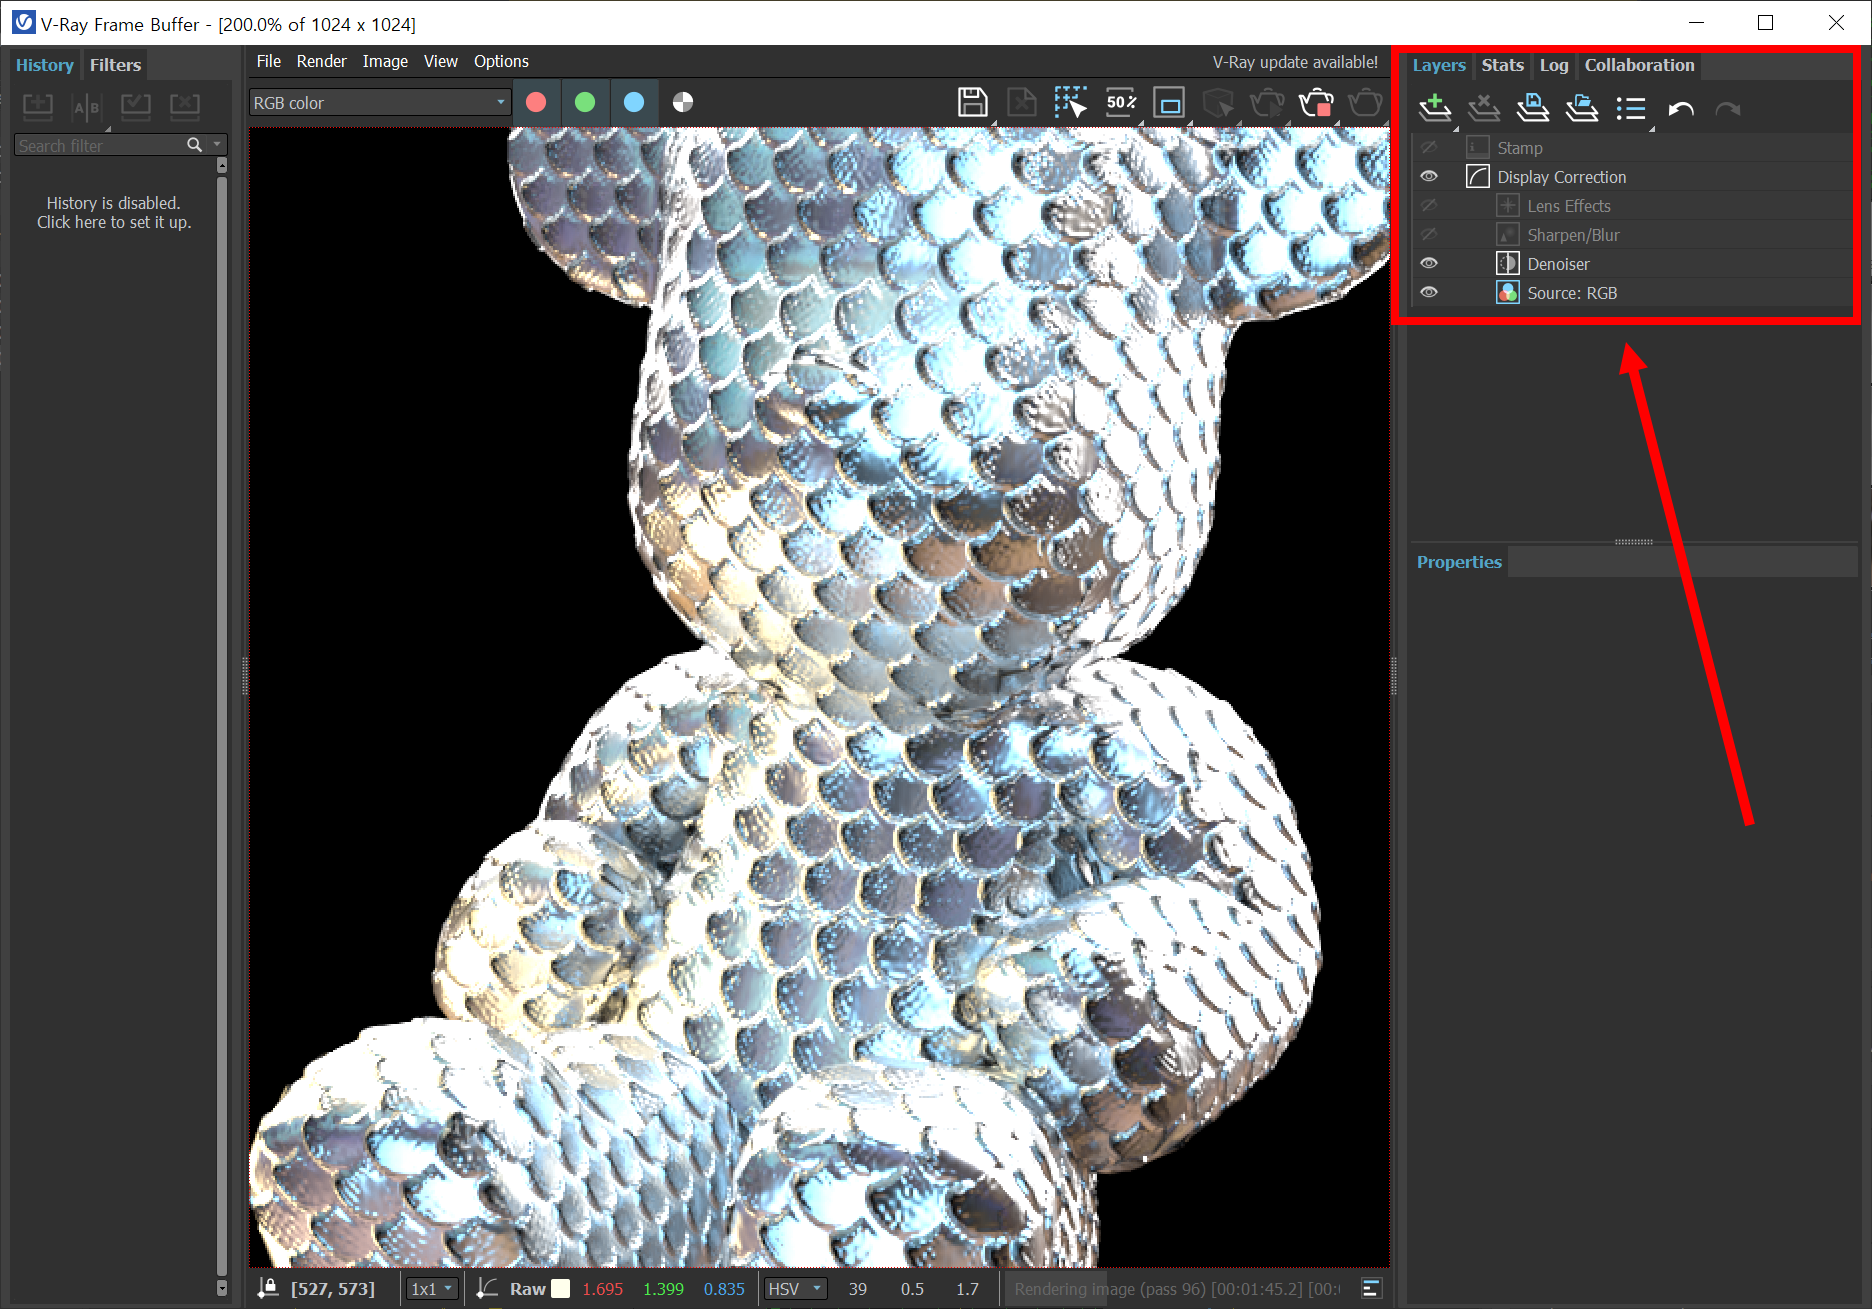Open the Options menu
The image size is (1872, 1309).
501,61
